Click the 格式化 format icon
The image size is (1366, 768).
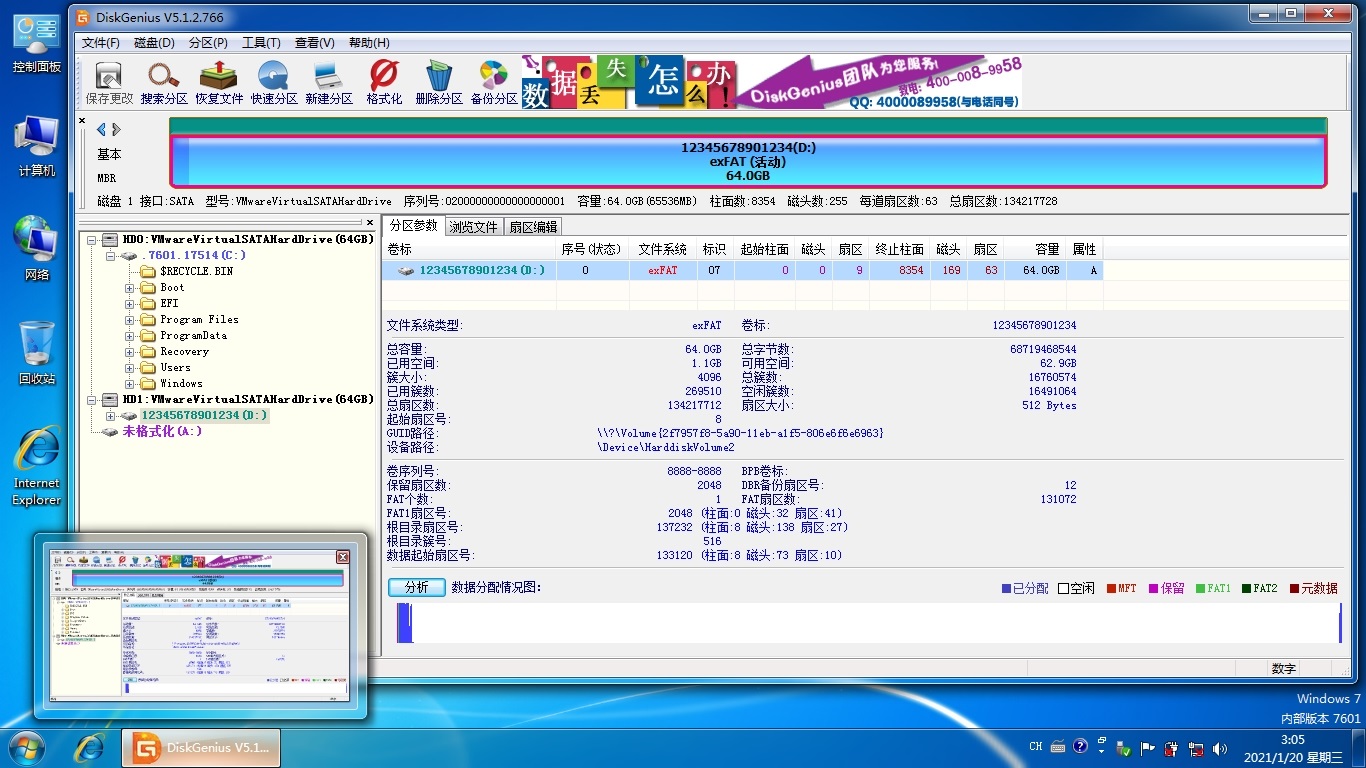pos(384,83)
